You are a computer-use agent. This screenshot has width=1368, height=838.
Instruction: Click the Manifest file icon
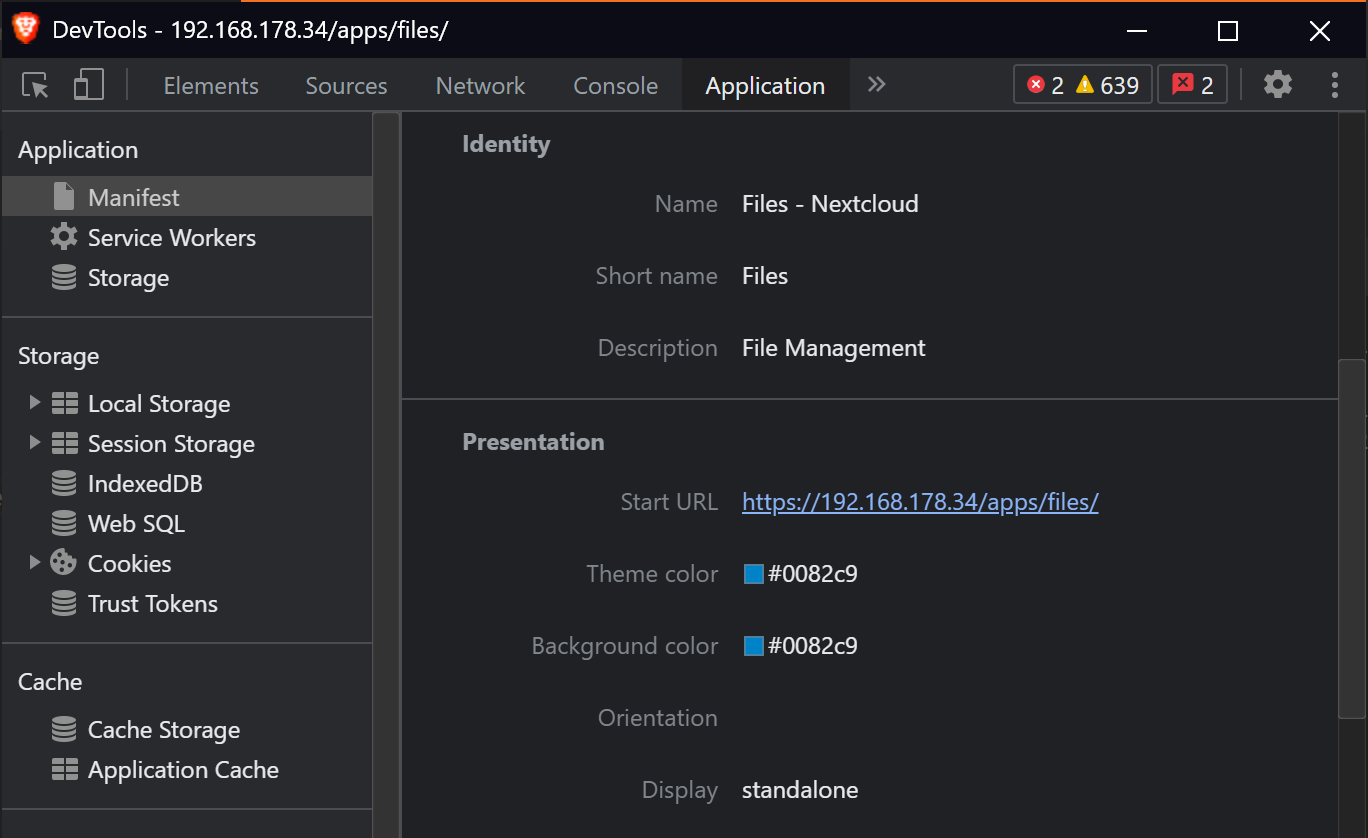point(64,196)
